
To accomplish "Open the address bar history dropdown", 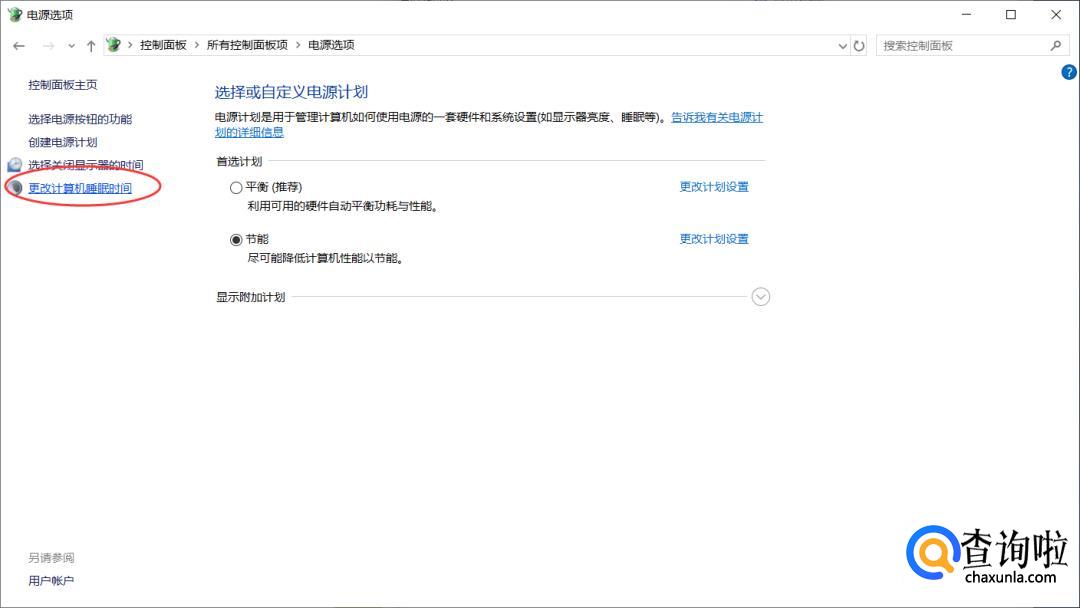I will click(842, 45).
